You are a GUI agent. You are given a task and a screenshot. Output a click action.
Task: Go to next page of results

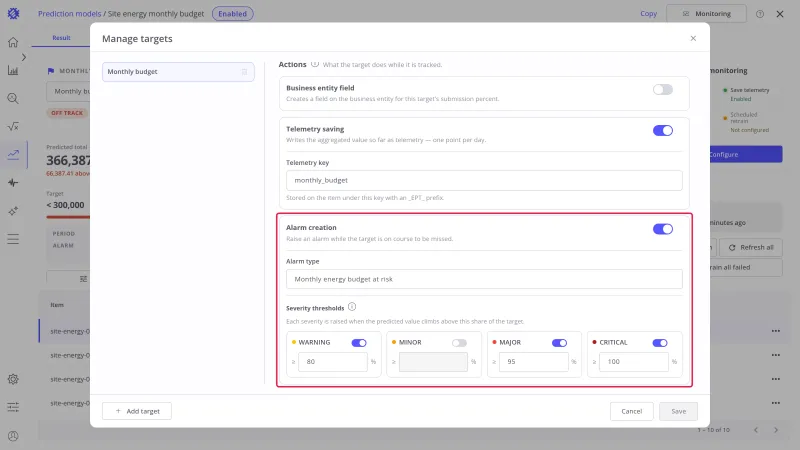pyautogui.click(x=776, y=430)
